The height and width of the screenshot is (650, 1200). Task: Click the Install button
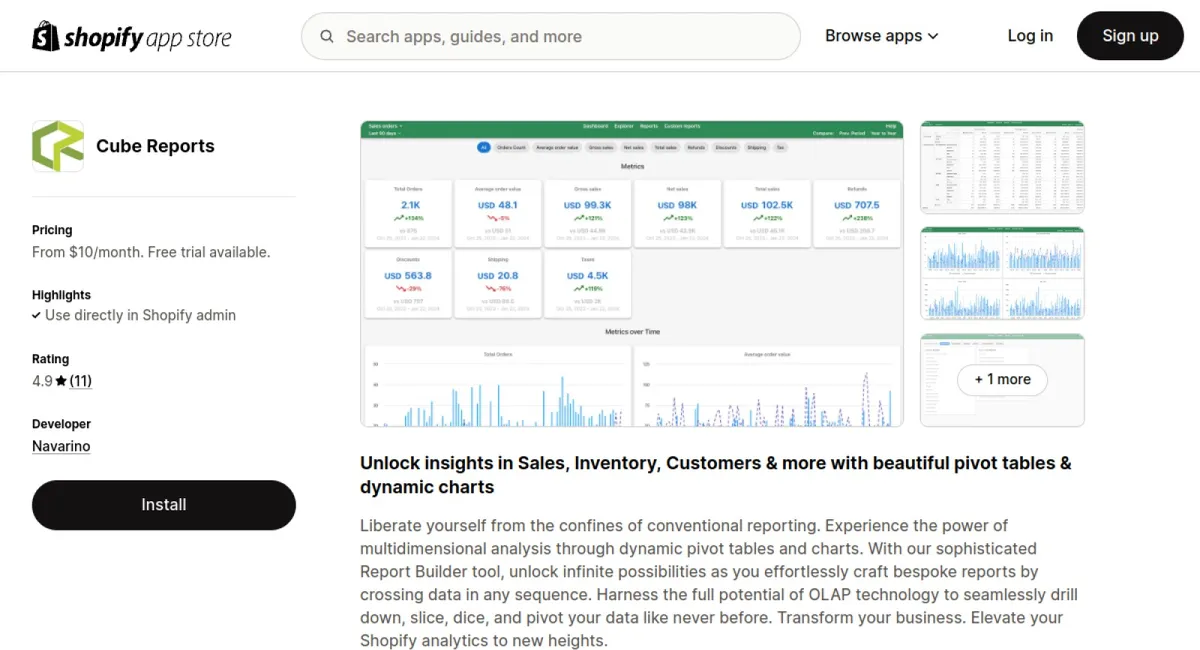164,505
